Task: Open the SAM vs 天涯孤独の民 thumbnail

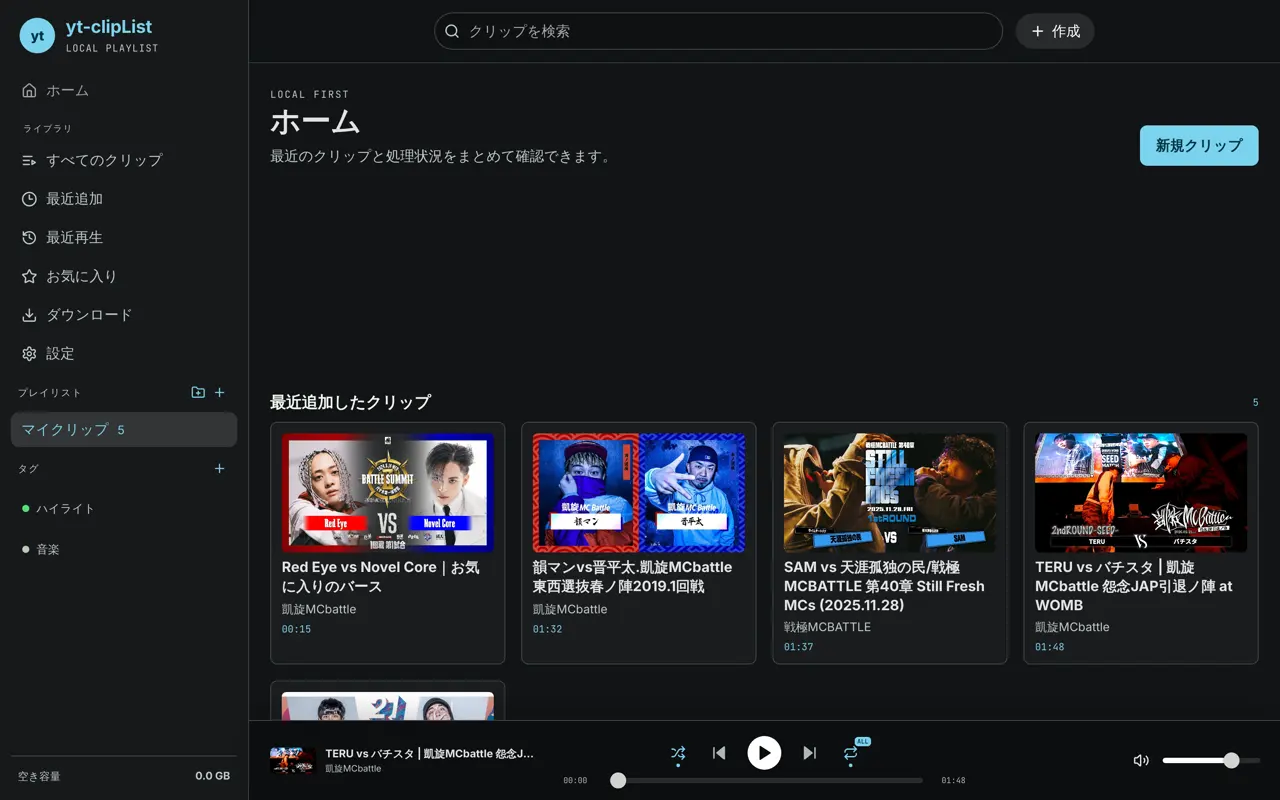Action: click(x=890, y=493)
